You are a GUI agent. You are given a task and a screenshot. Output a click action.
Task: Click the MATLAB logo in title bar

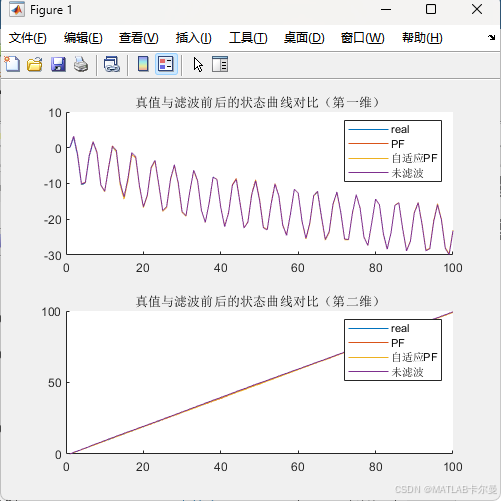(x=17, y=10)
